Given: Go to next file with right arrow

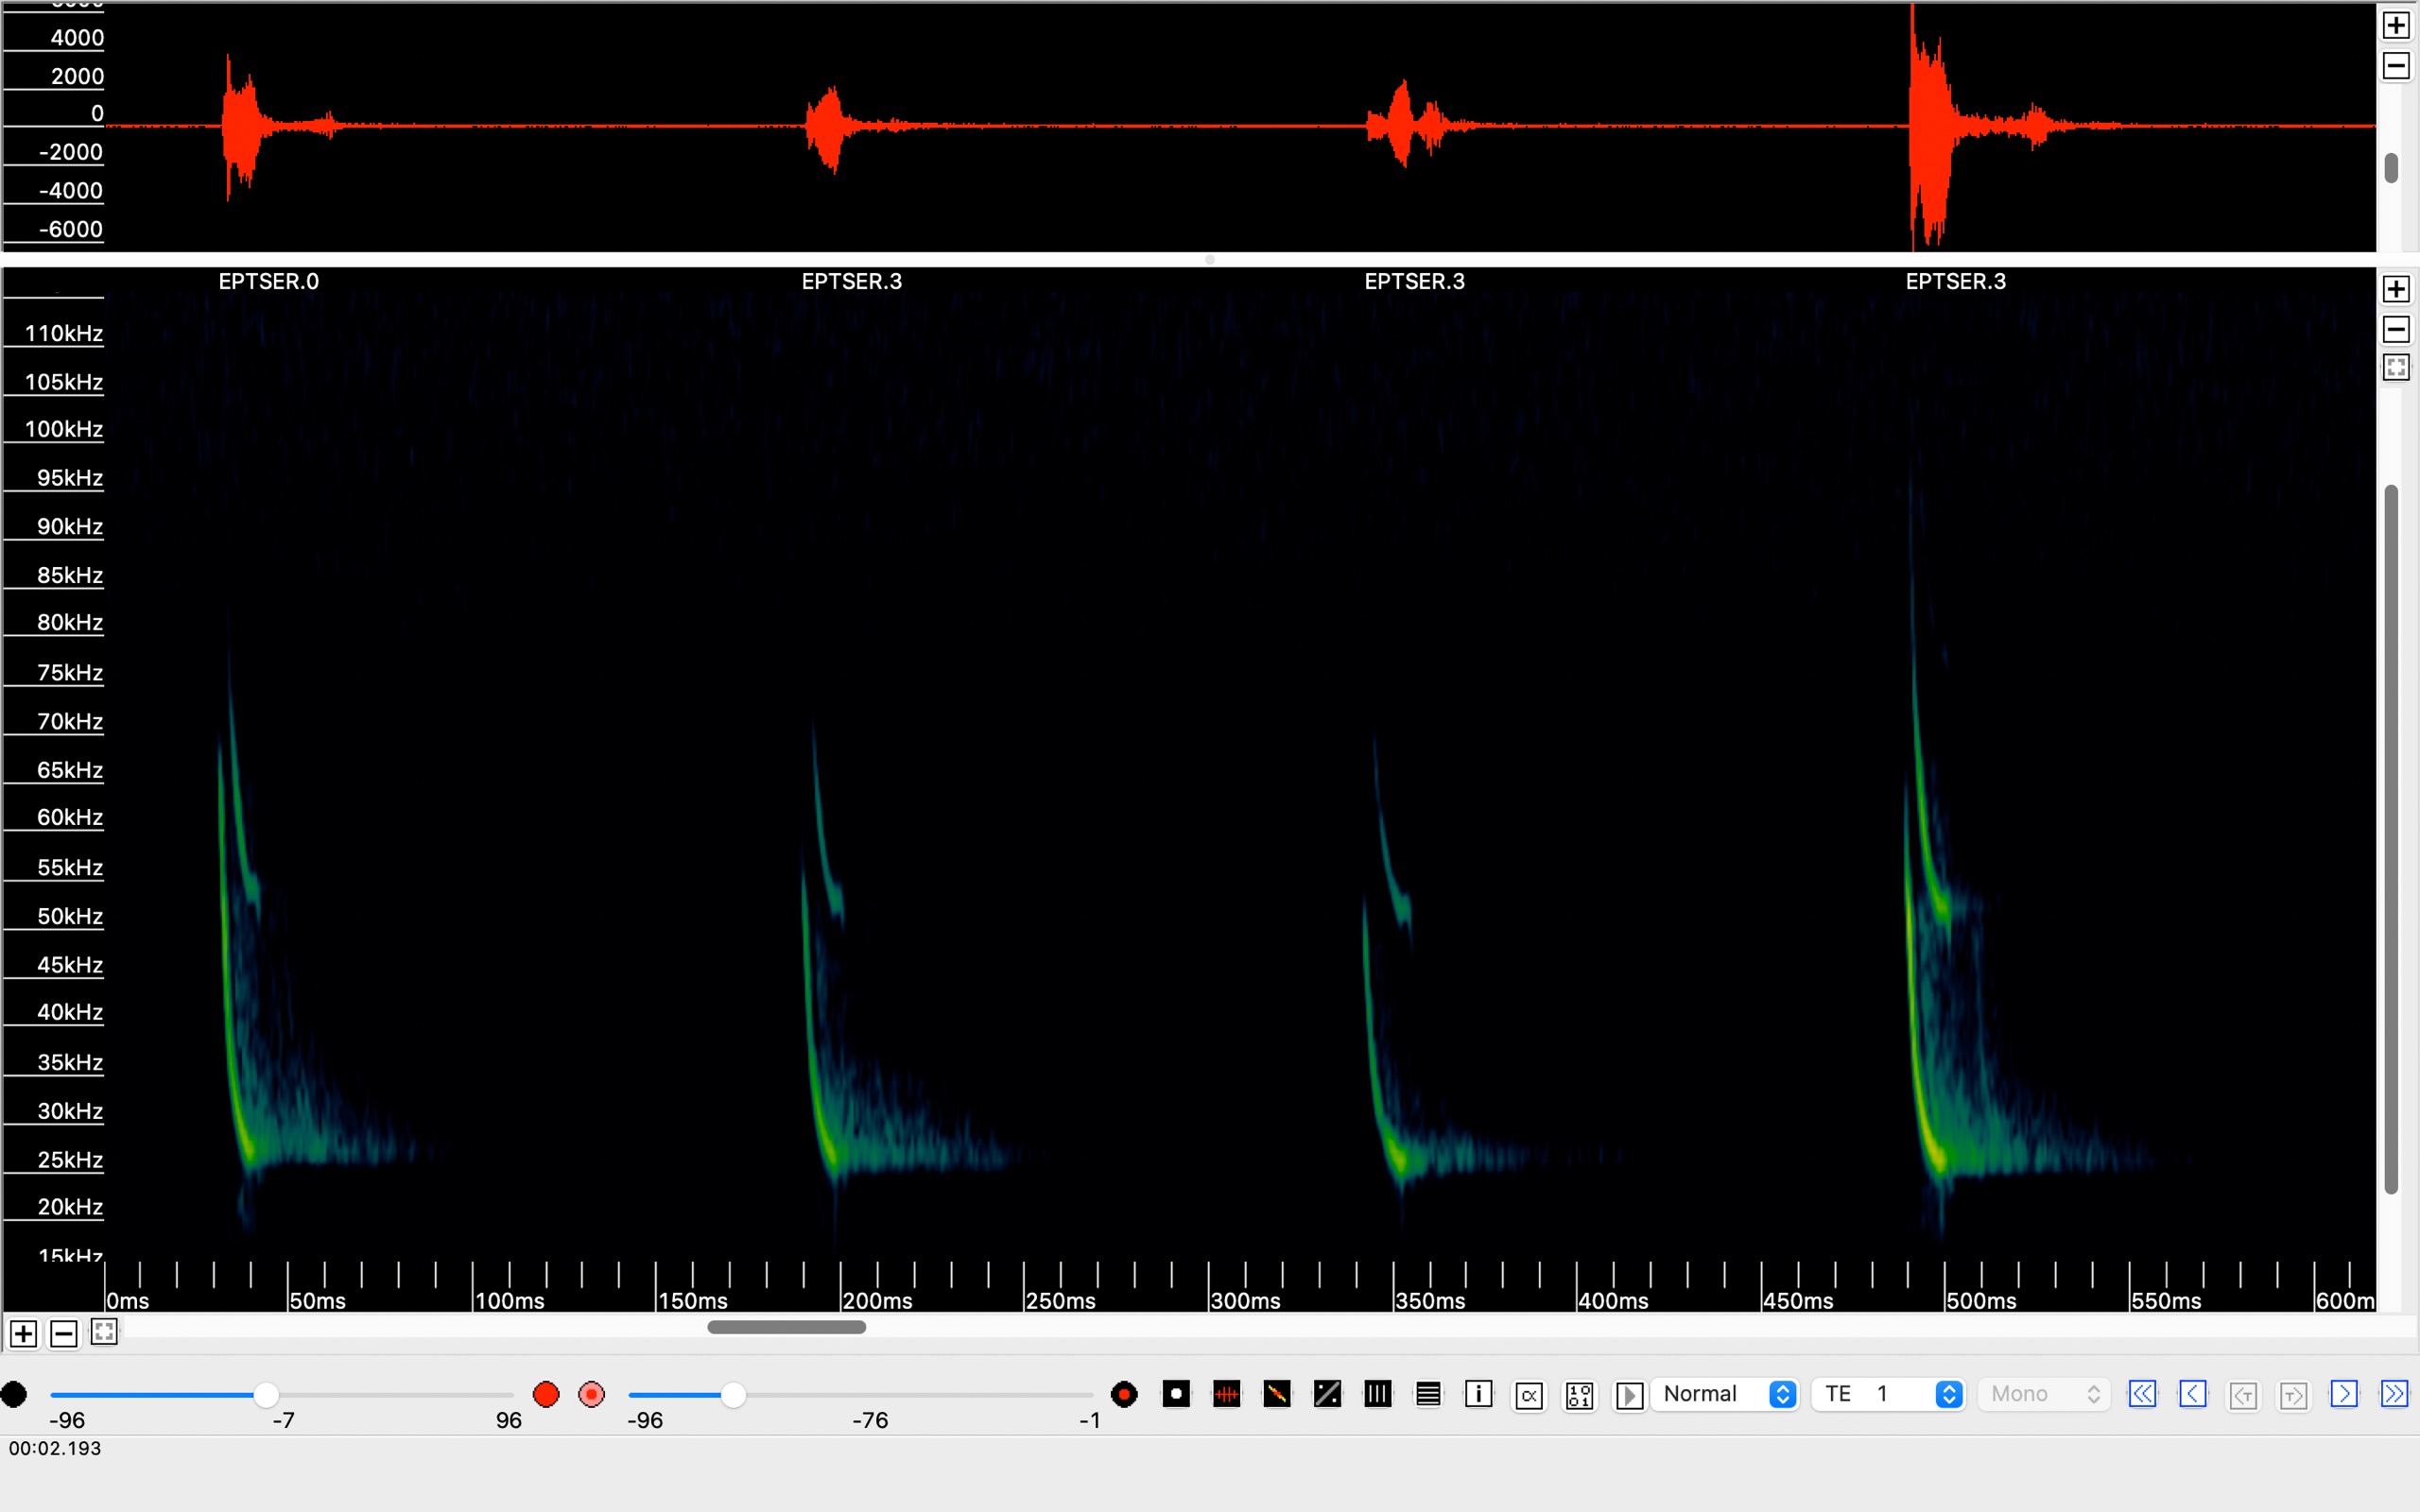Looking at the screenshot, I should pos(2343,1394).
